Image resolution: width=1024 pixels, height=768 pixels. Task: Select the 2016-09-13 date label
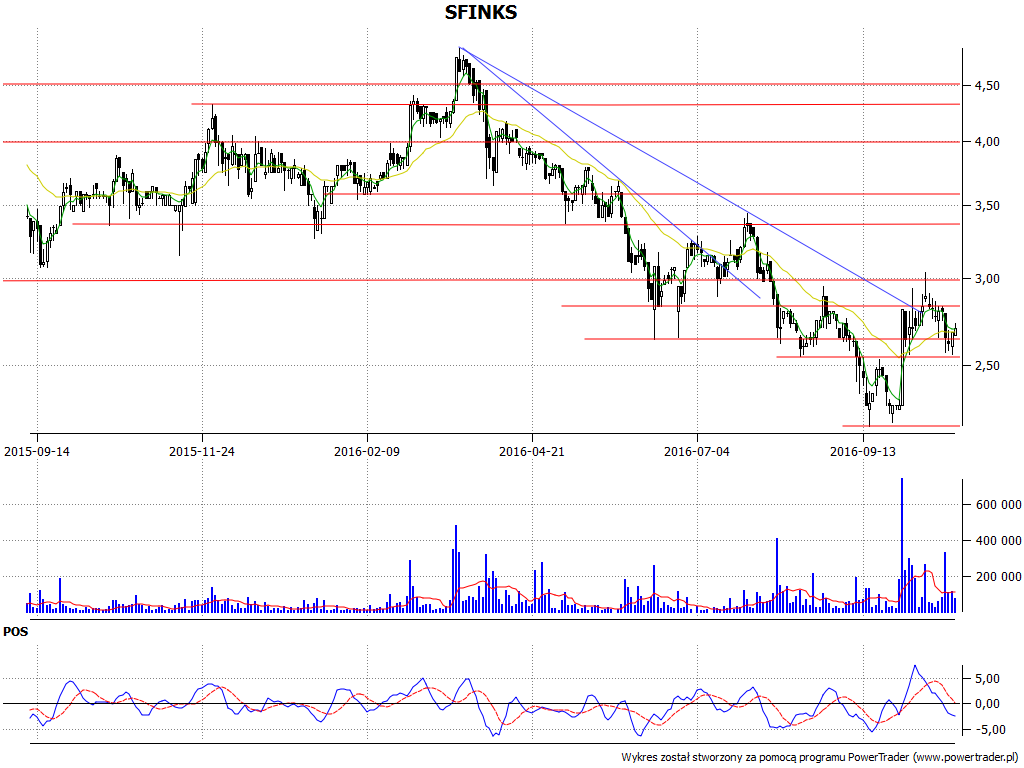click(863, 451)
